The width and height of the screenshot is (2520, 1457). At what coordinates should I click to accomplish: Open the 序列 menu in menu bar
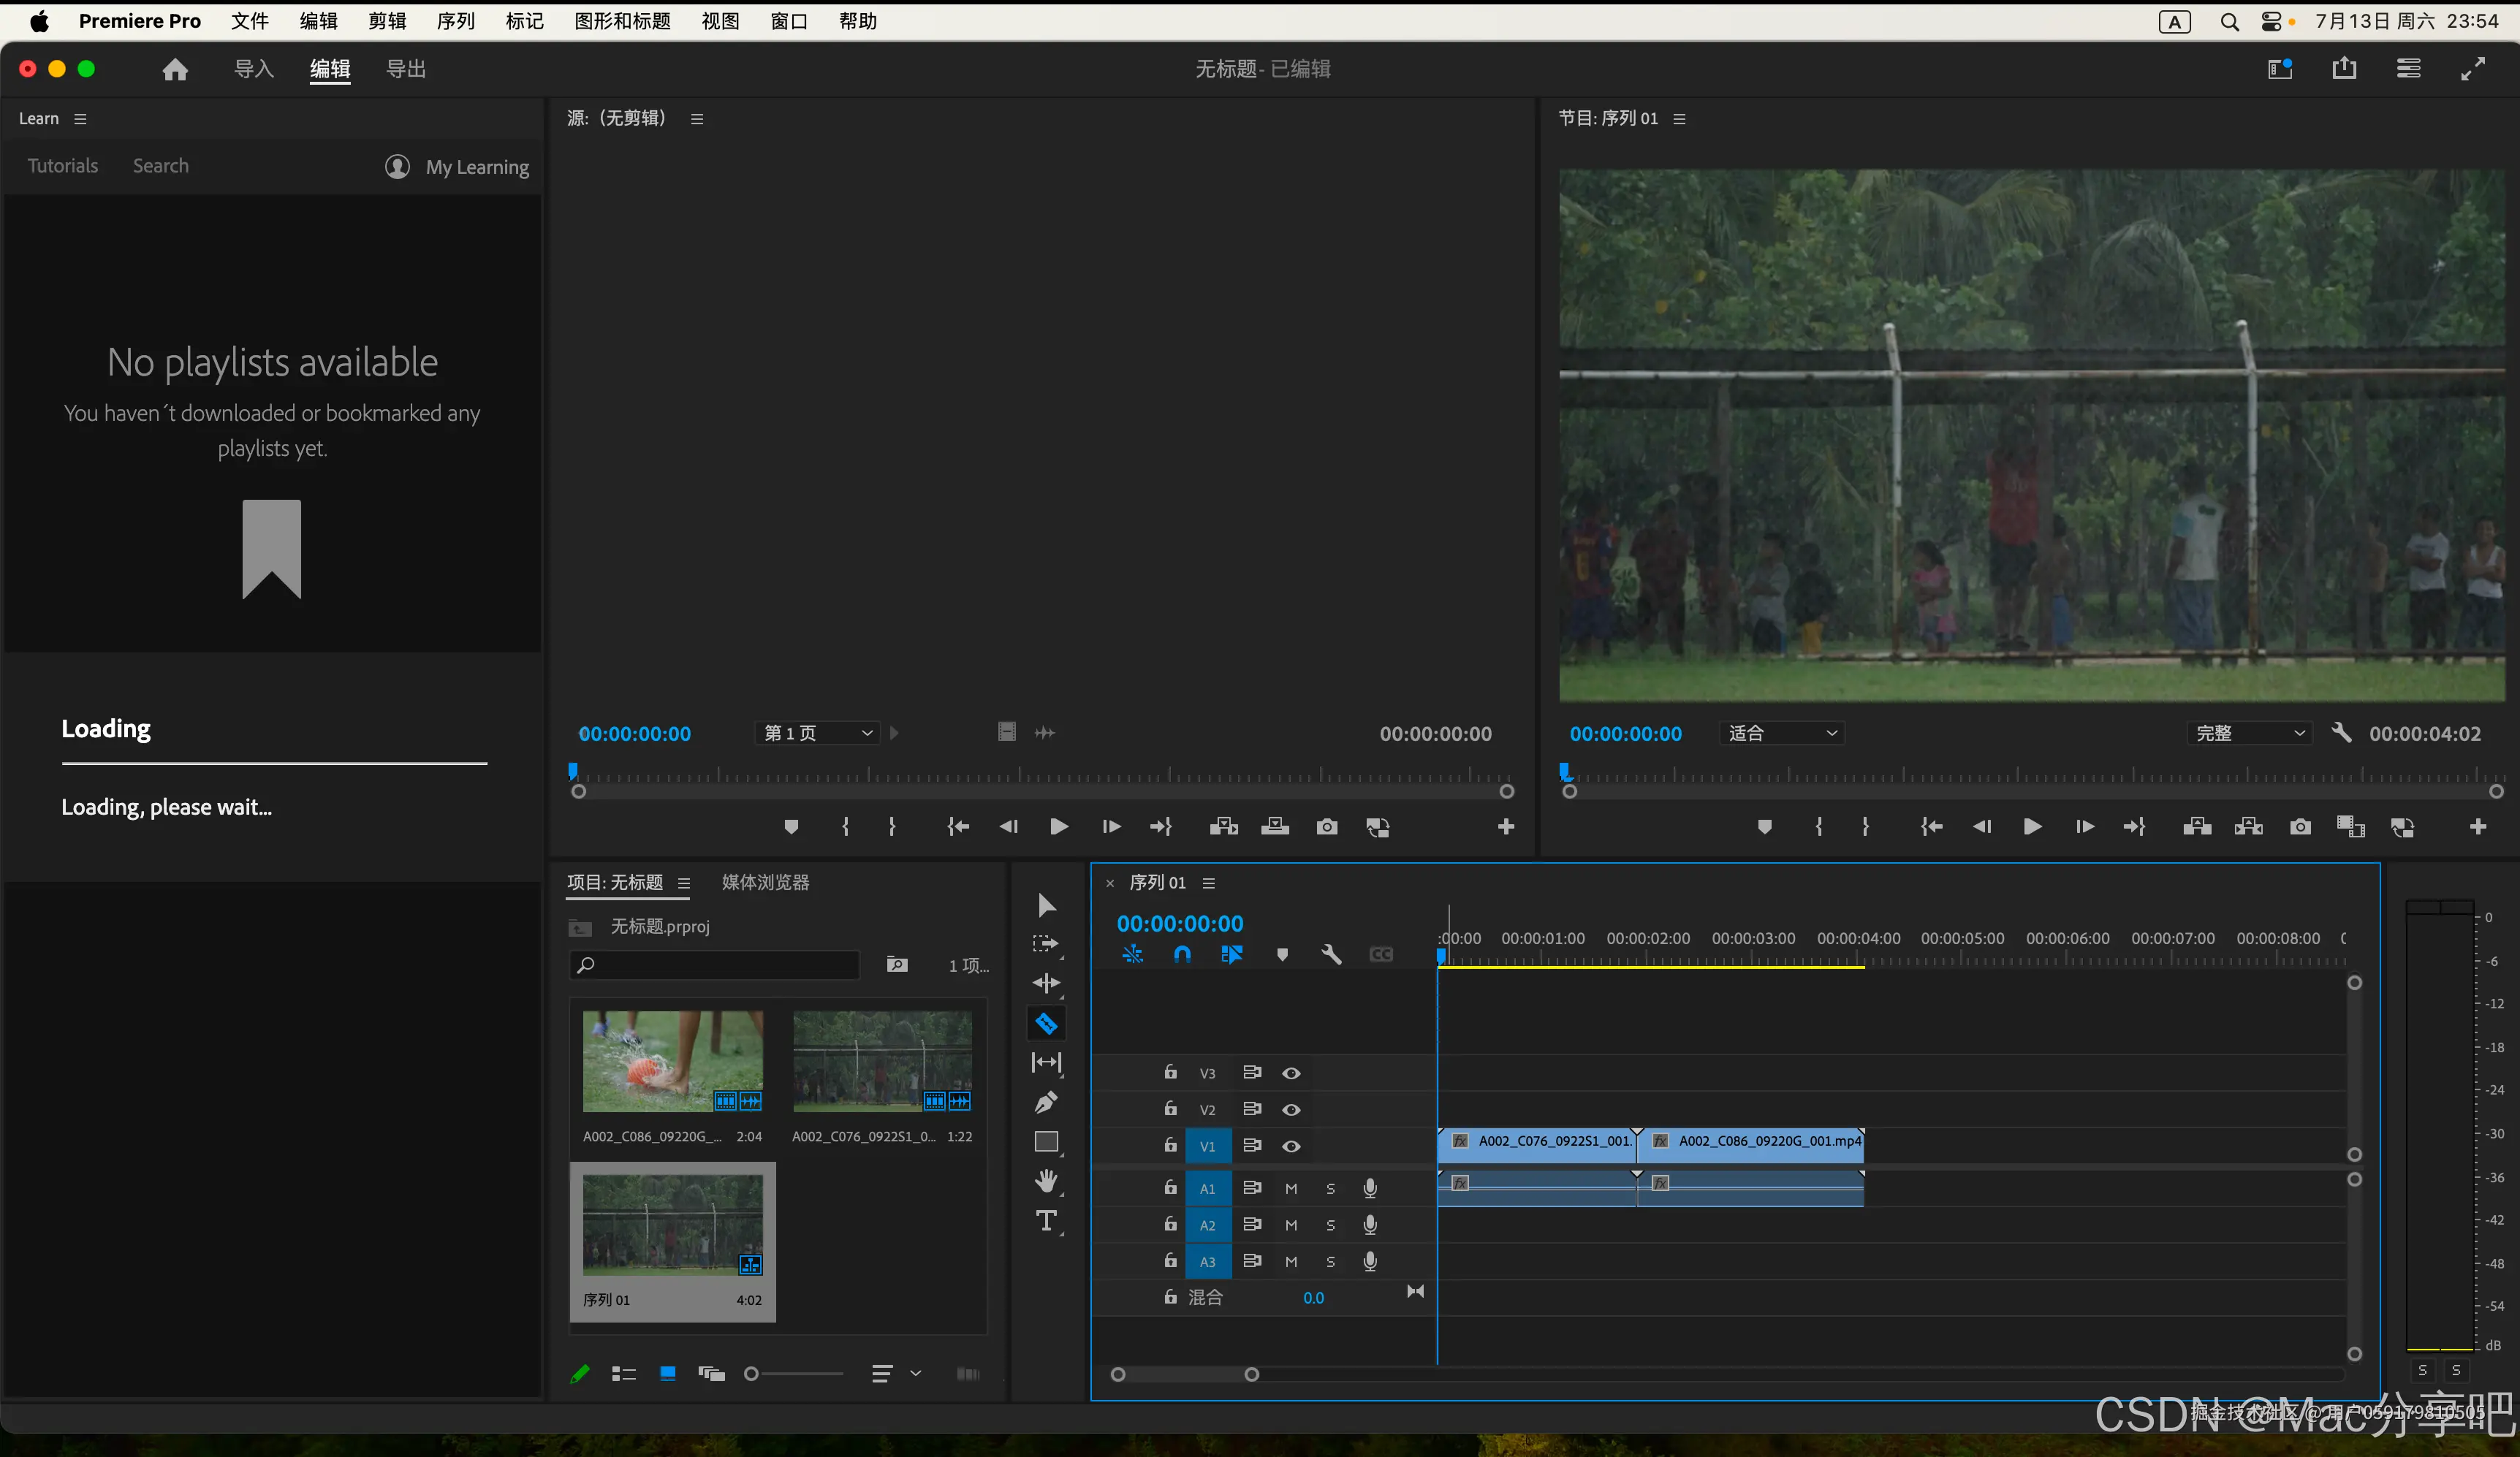(x=455, y=21)
